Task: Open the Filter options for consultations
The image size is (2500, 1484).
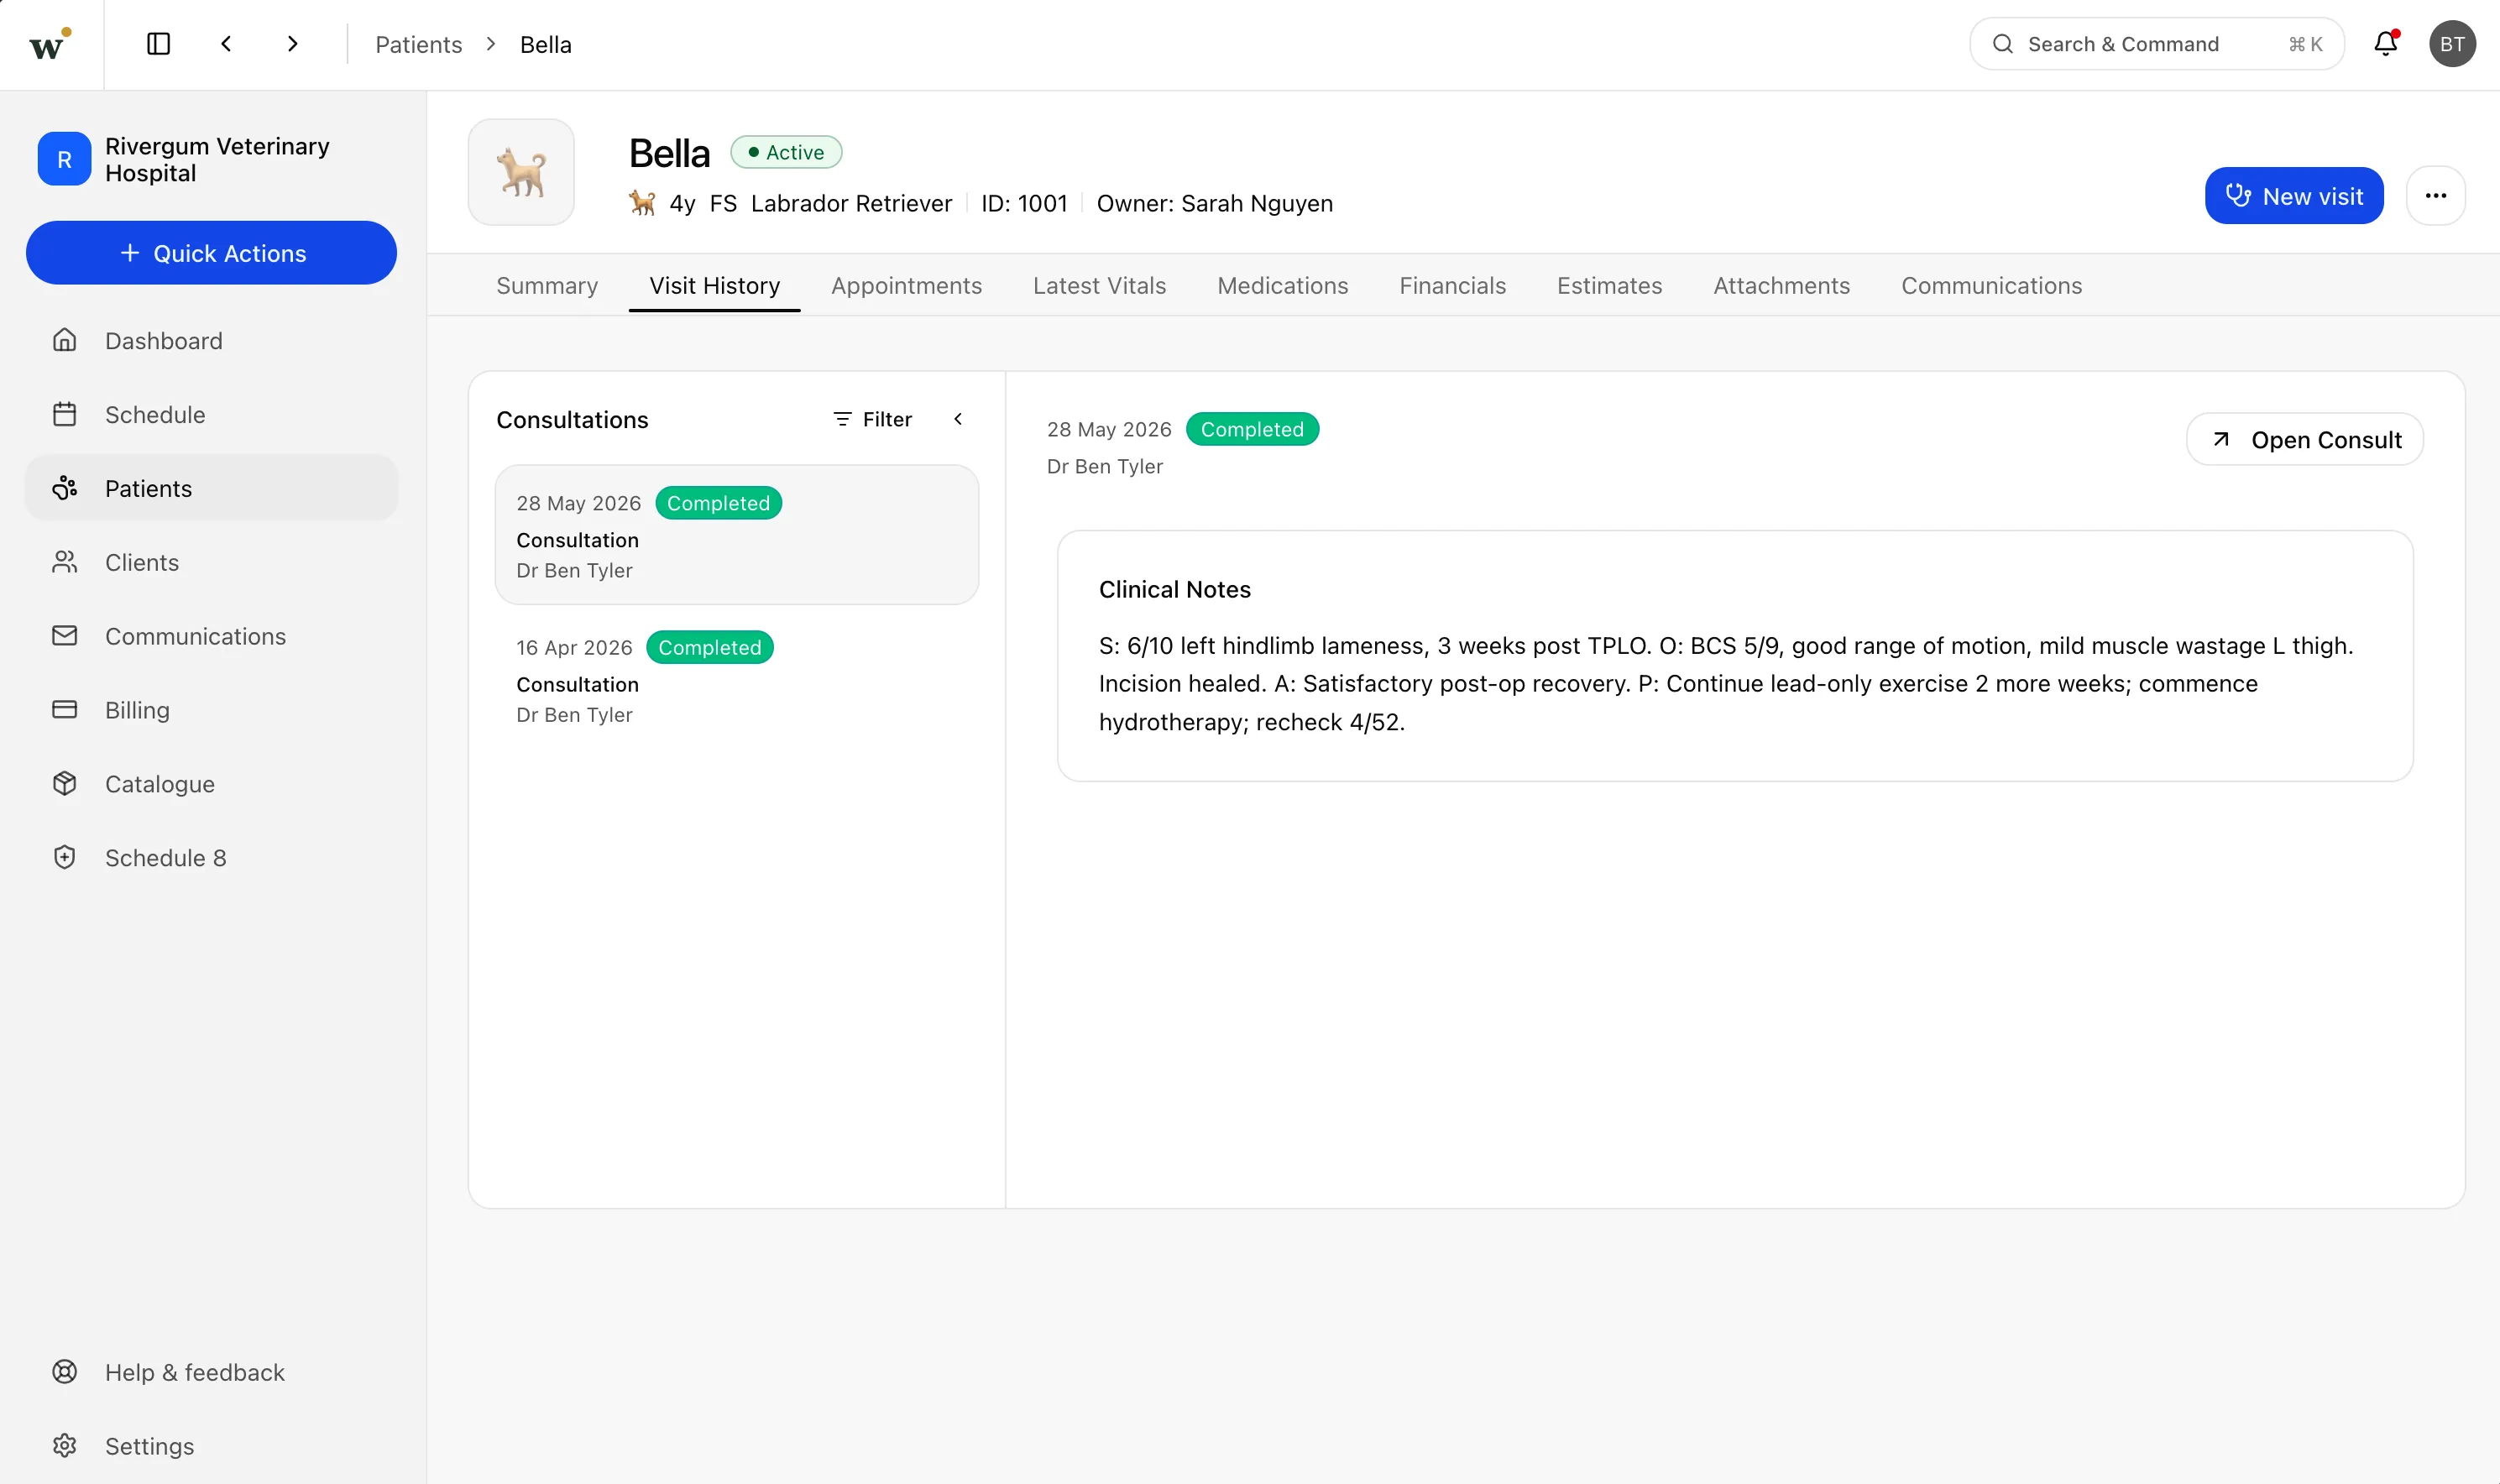Action: tap(872, 419)
